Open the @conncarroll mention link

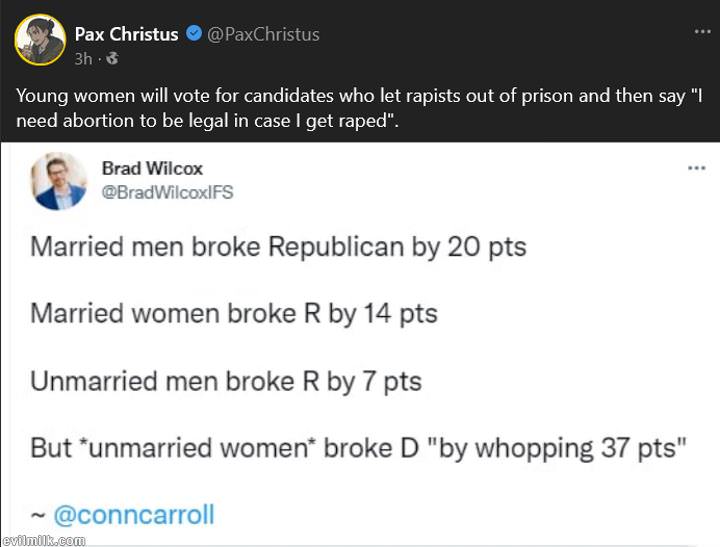132,516
